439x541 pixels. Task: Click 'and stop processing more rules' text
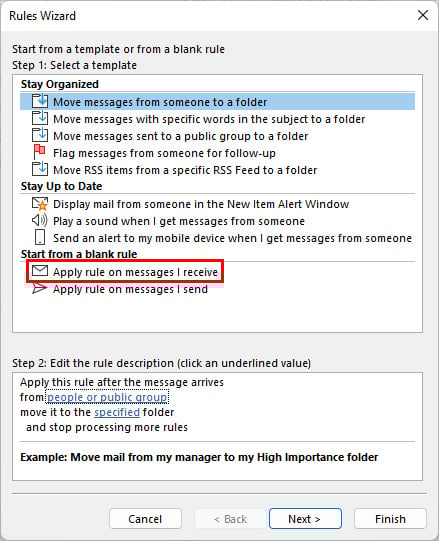pos(107,427)
